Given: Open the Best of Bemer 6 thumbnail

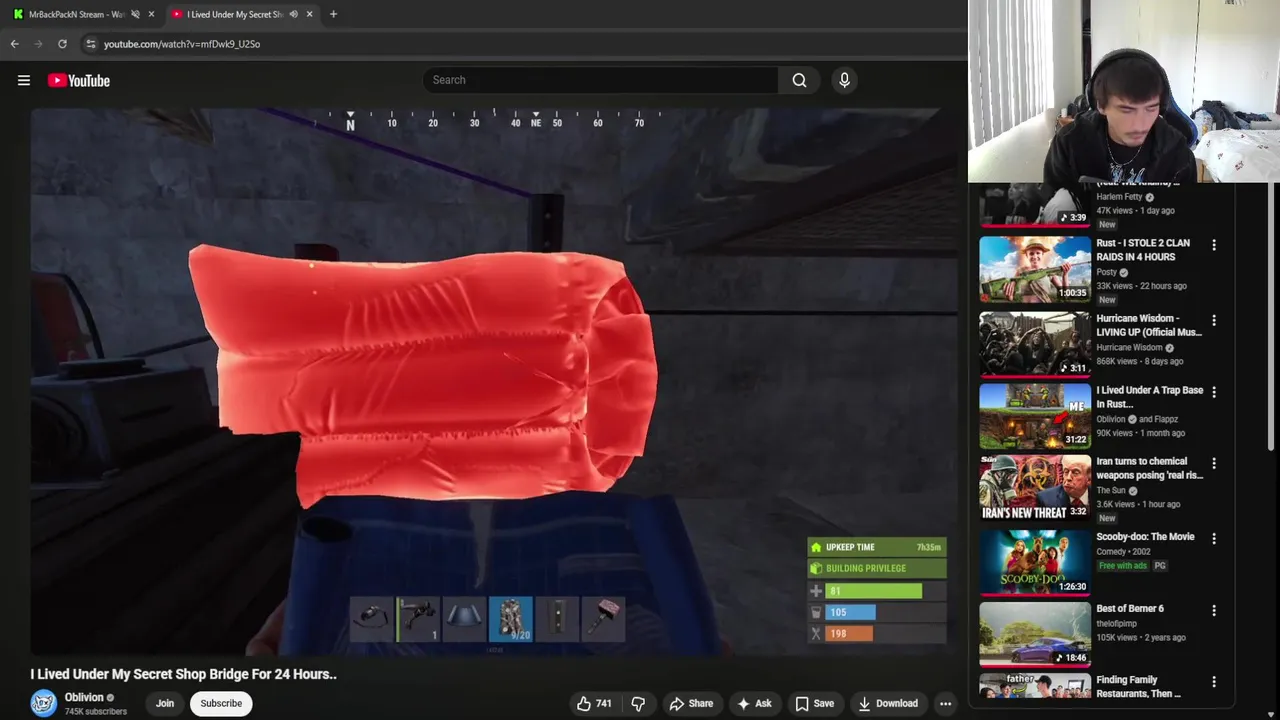Looking at the screenshot, I should coord(1035,634).
